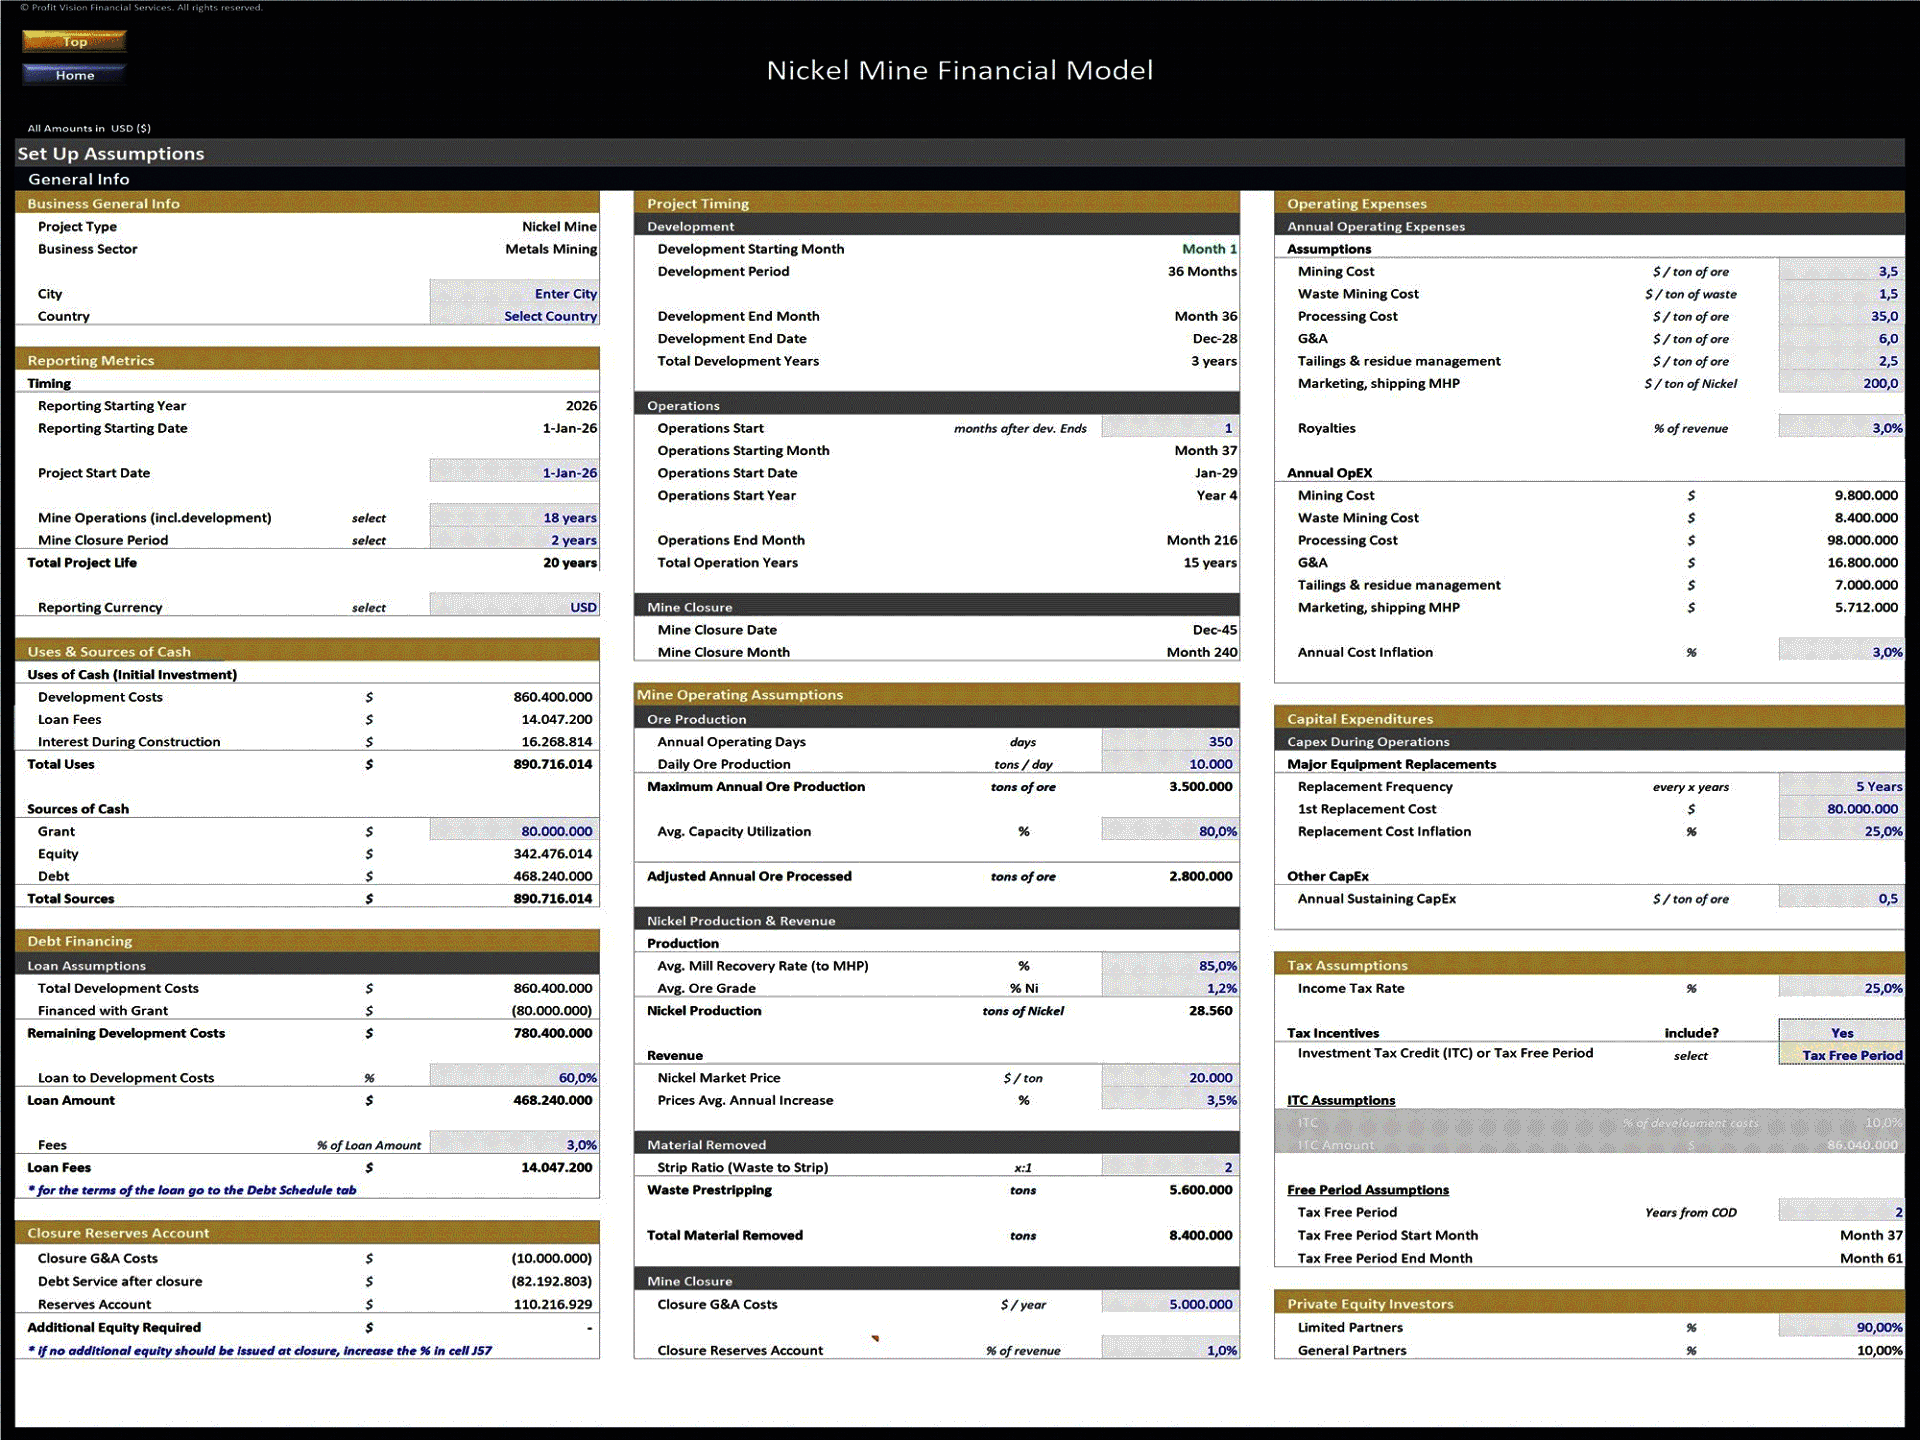Screen dimensions: 1920x1440
Task: Open Reporting Currency USD selector
Action: [515, 607]
